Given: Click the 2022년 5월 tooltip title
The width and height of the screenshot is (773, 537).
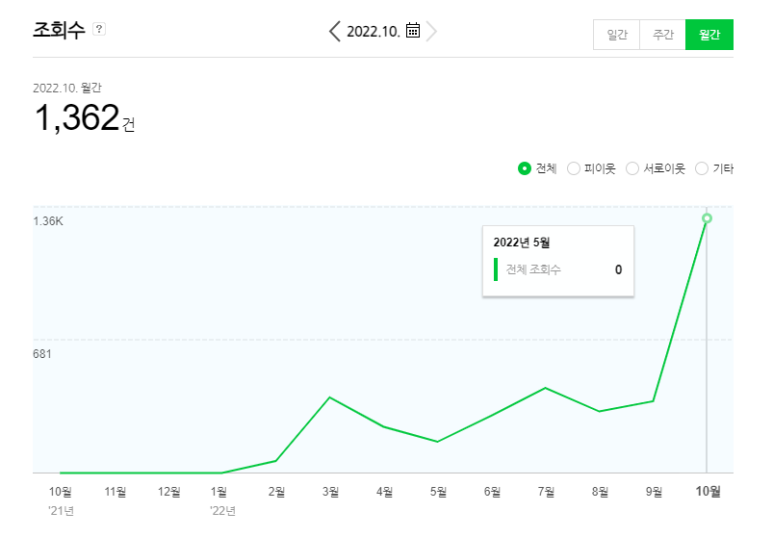Looking at the screenshot, I should tap(522, 243).
